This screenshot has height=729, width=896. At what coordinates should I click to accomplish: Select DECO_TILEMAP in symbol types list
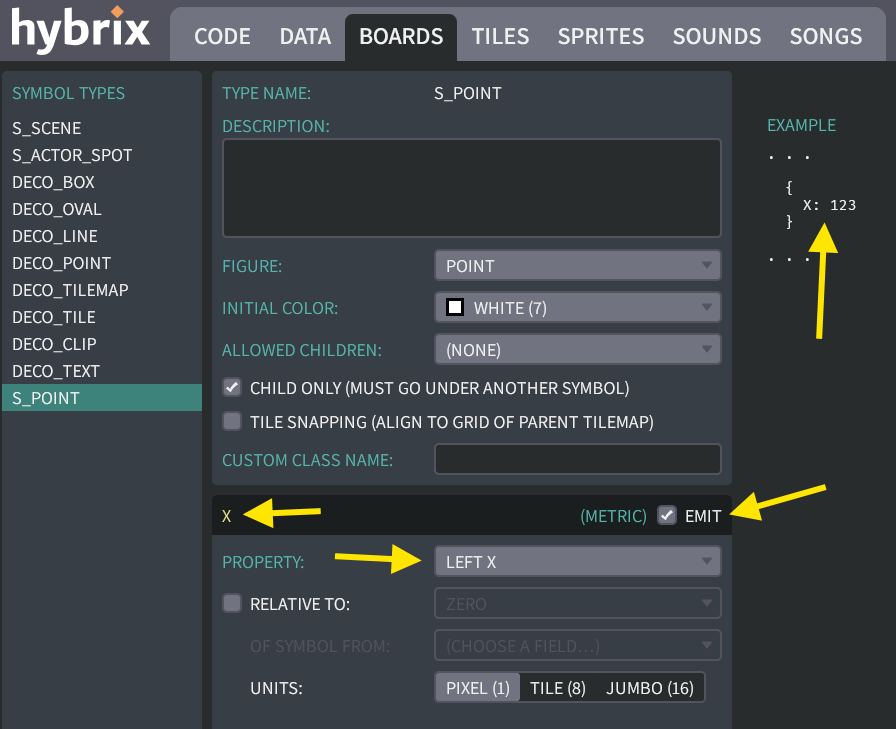70,290
